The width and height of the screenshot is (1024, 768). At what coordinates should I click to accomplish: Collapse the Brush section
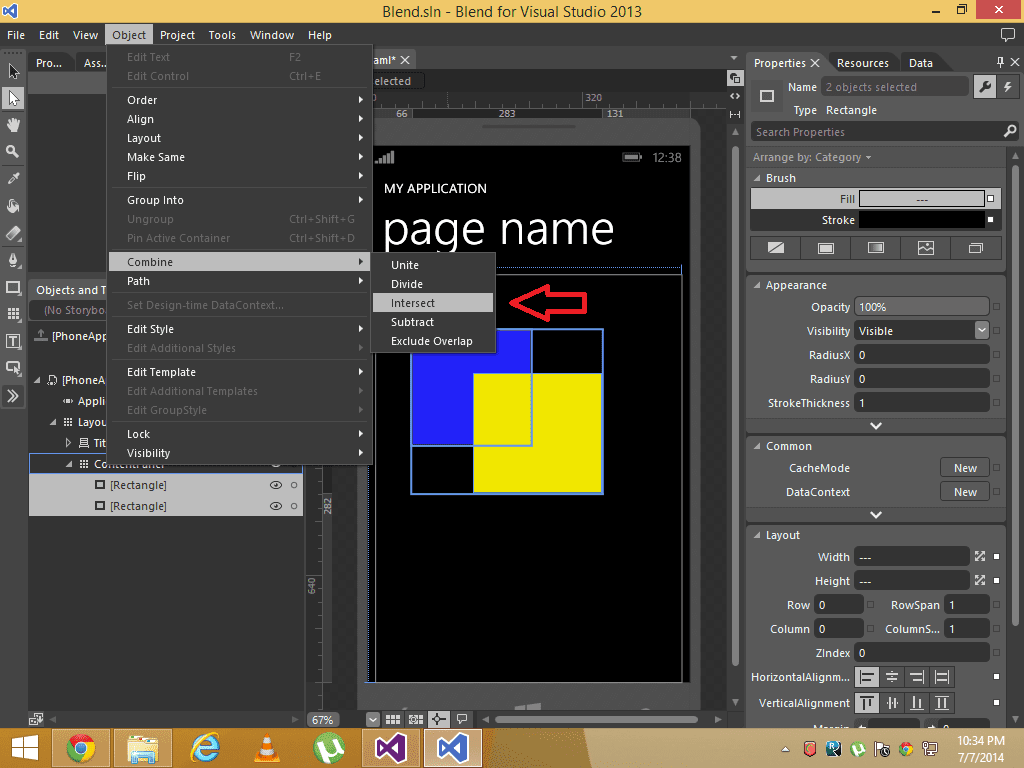(757, 178)
